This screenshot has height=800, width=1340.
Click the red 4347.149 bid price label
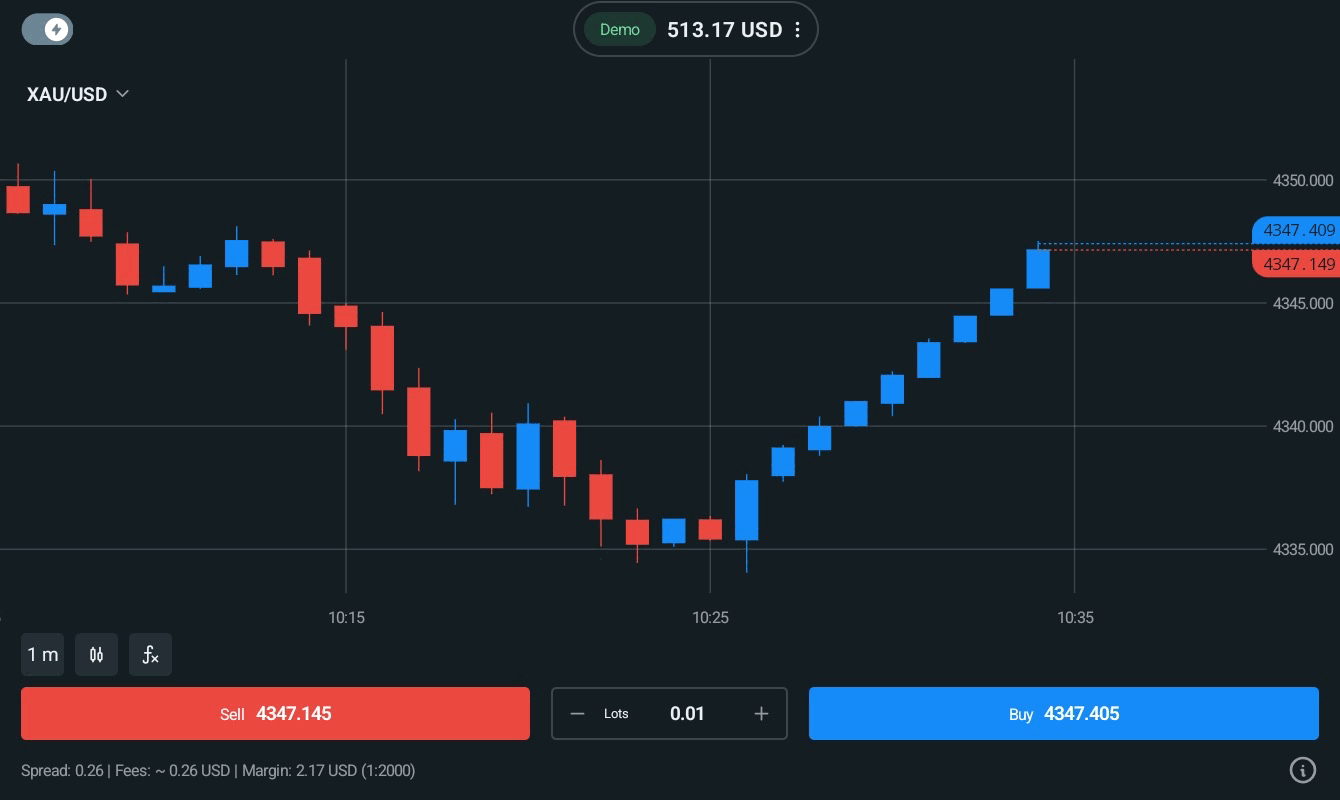(x=1296, y=264)
